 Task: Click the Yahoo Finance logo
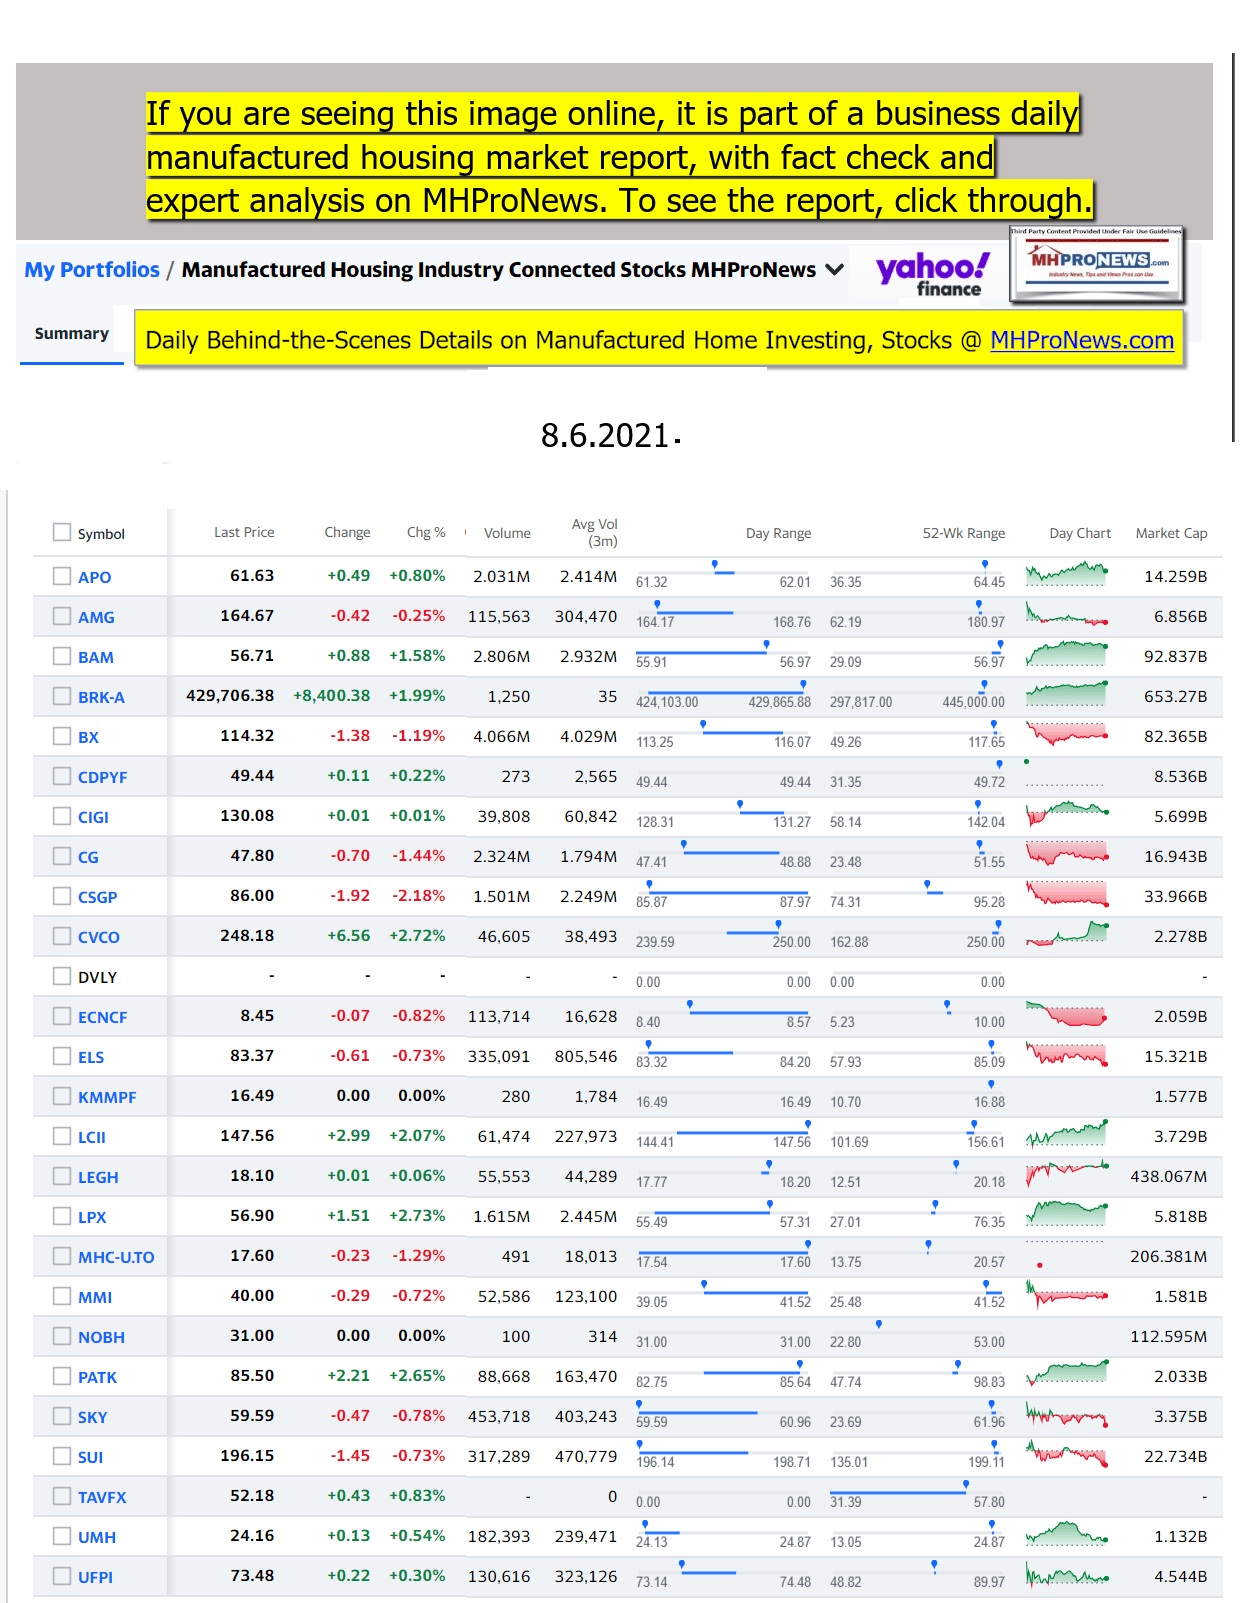pos(932,274)
